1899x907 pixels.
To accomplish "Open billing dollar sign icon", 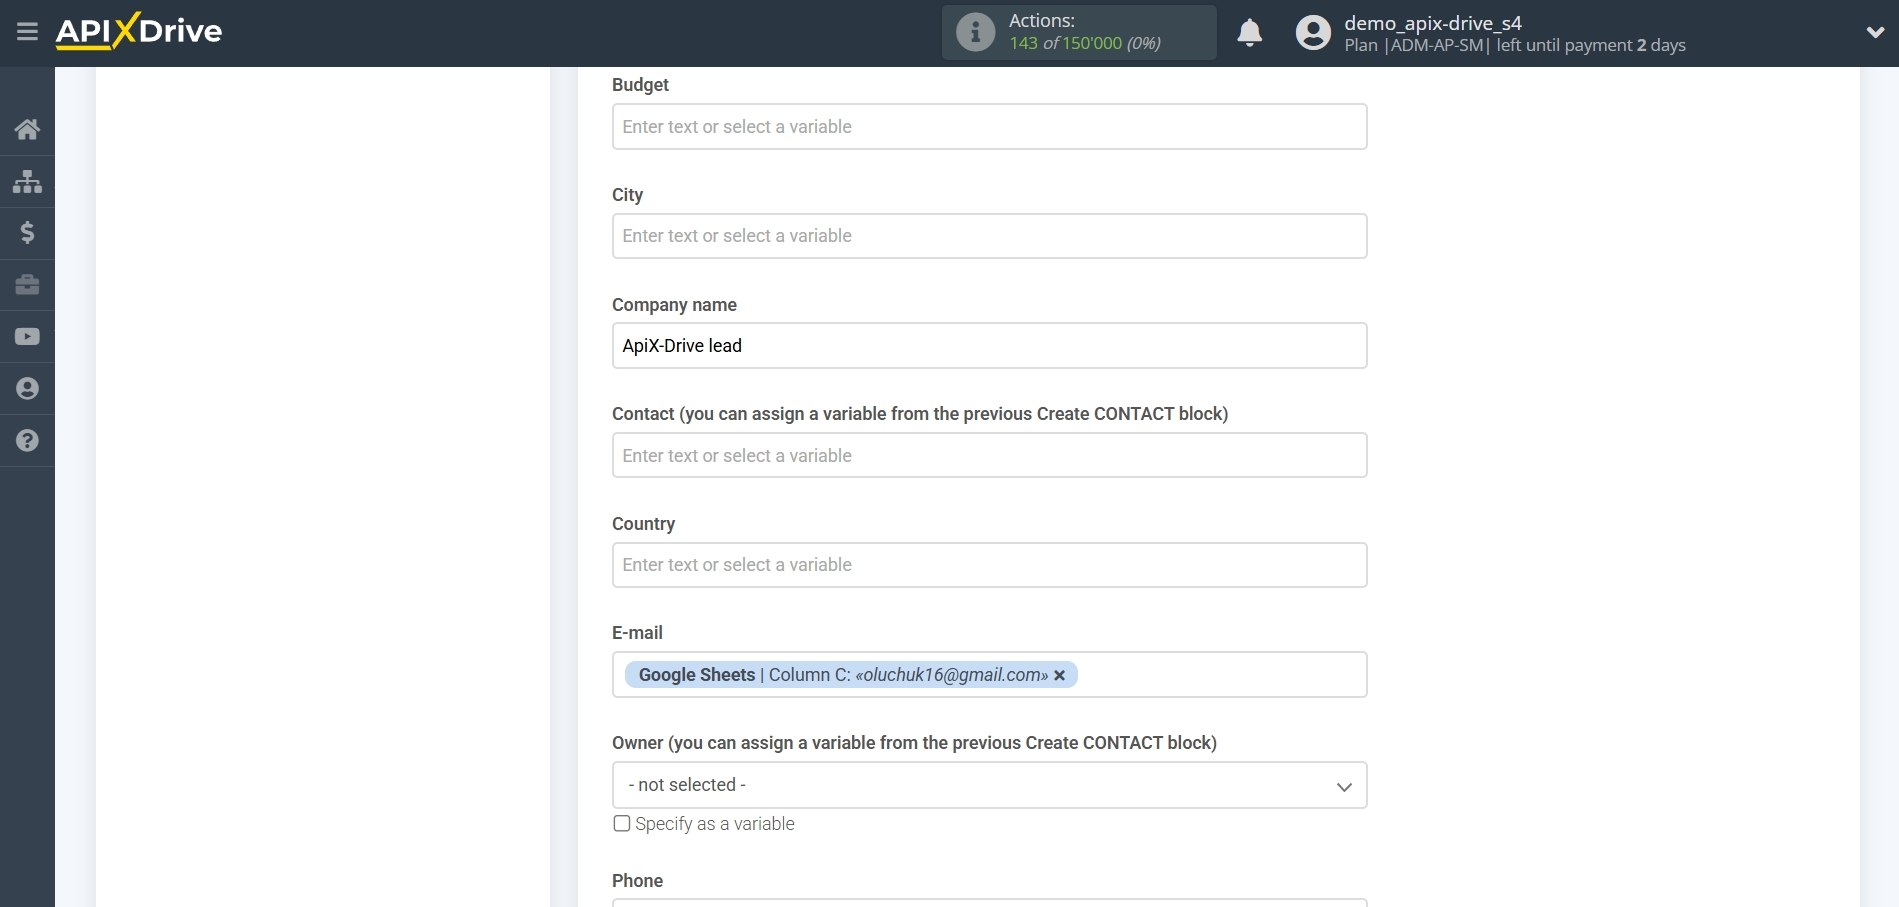I will tap(27, 233).
